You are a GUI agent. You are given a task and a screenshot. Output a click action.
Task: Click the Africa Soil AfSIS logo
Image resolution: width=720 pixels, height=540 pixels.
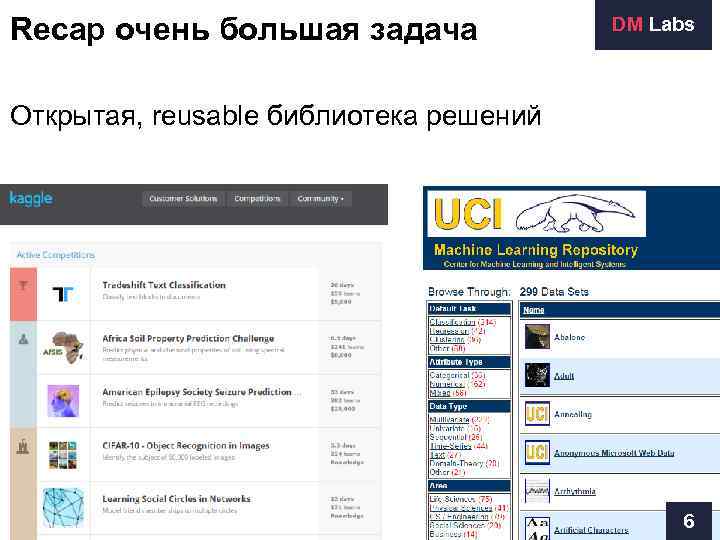click(x=63, y=348)
